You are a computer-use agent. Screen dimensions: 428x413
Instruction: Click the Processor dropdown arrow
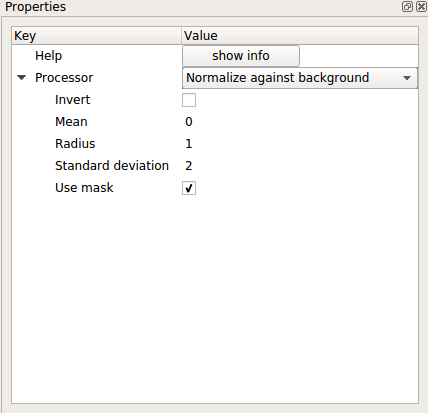(x=407, y=78)
